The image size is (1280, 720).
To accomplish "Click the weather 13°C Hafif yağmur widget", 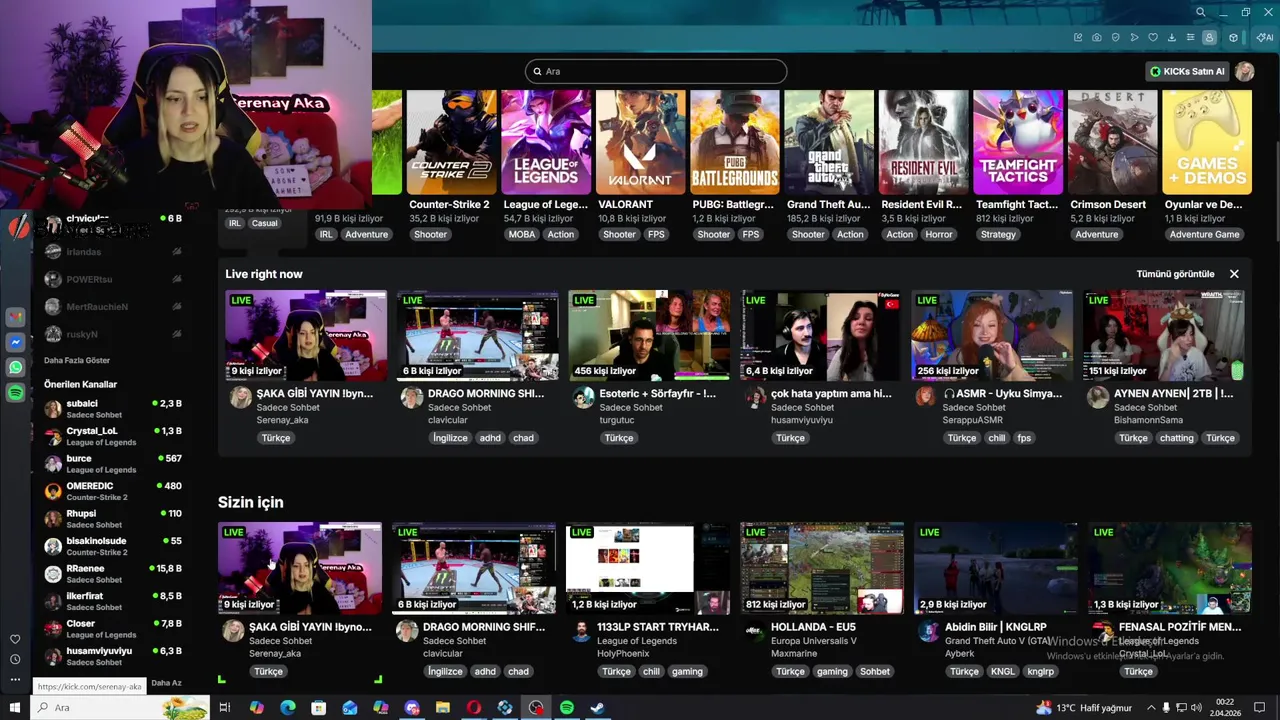I will click(1084, 708).
